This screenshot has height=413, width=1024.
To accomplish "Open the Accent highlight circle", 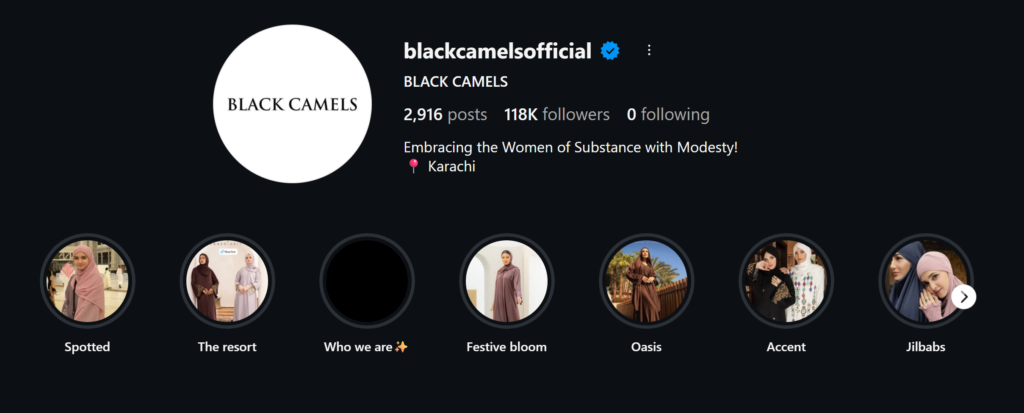I will coord(786,281).
